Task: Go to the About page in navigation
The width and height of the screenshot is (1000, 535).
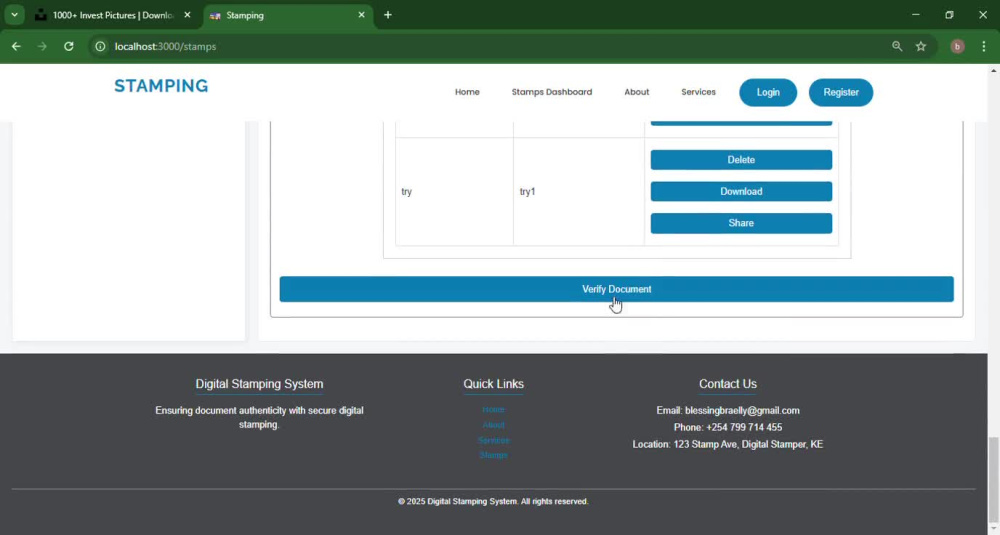Action: coord(636,92)
